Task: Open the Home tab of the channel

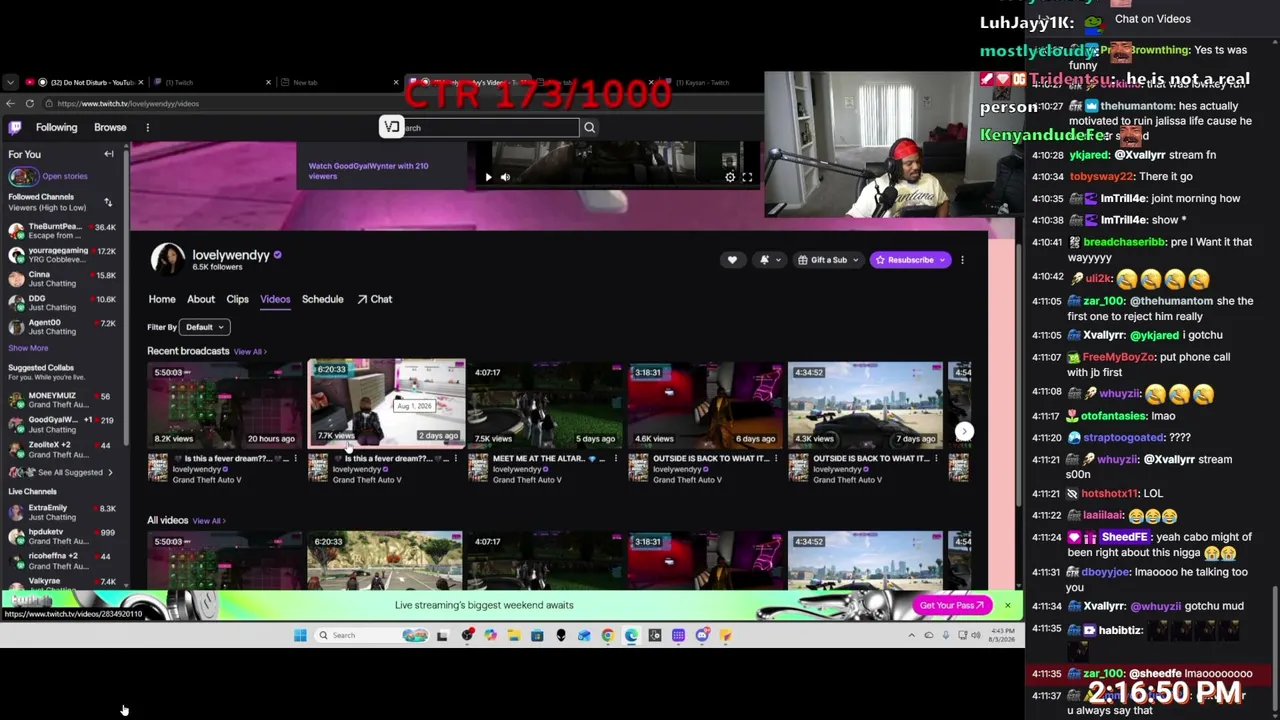Action: click(x=162, y=299)
